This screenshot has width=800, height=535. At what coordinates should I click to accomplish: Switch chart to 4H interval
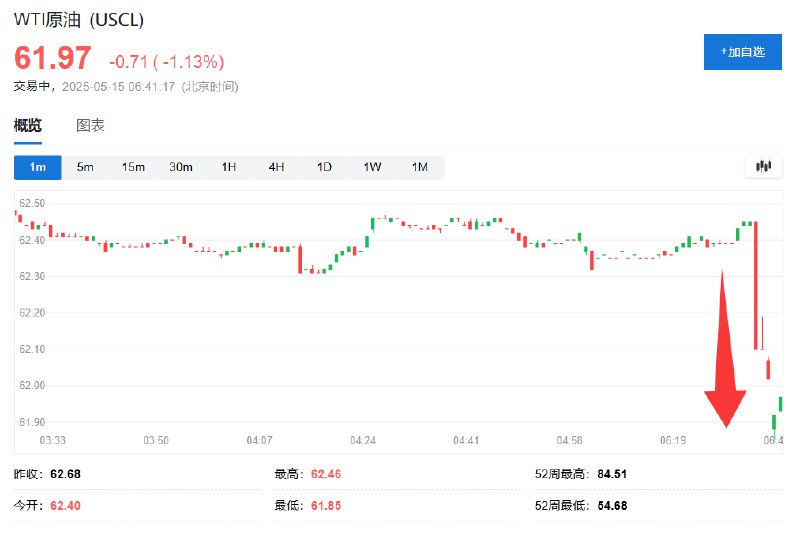(277, 167)
